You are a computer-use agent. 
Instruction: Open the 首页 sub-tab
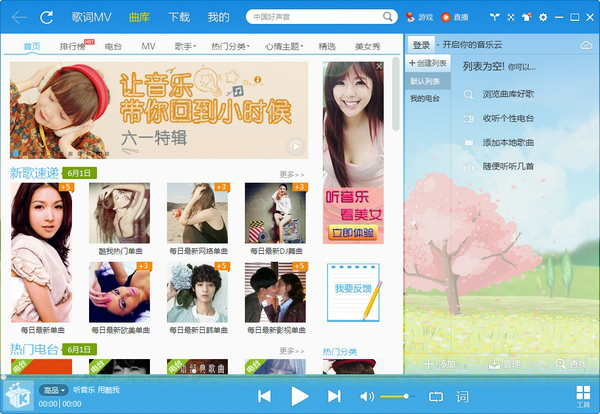coord(32,46)
